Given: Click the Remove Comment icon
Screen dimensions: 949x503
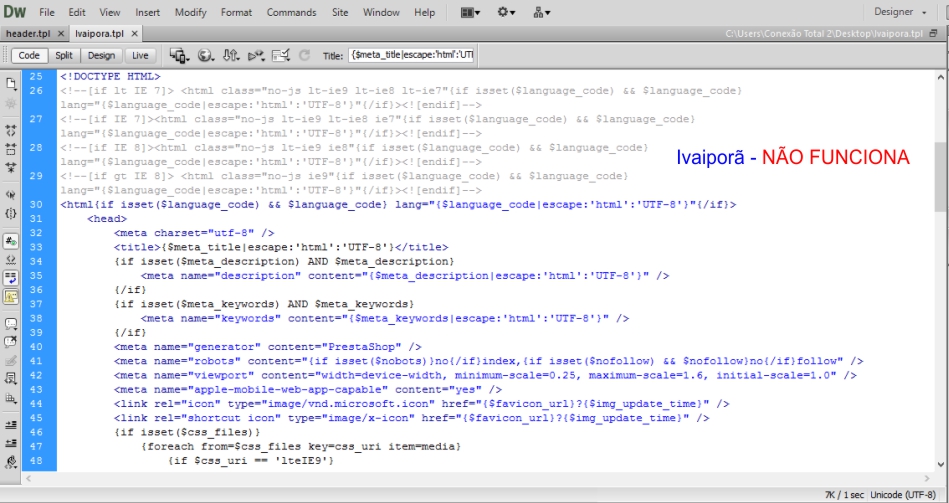Looking at the screenshot, I should coord(10,342).
